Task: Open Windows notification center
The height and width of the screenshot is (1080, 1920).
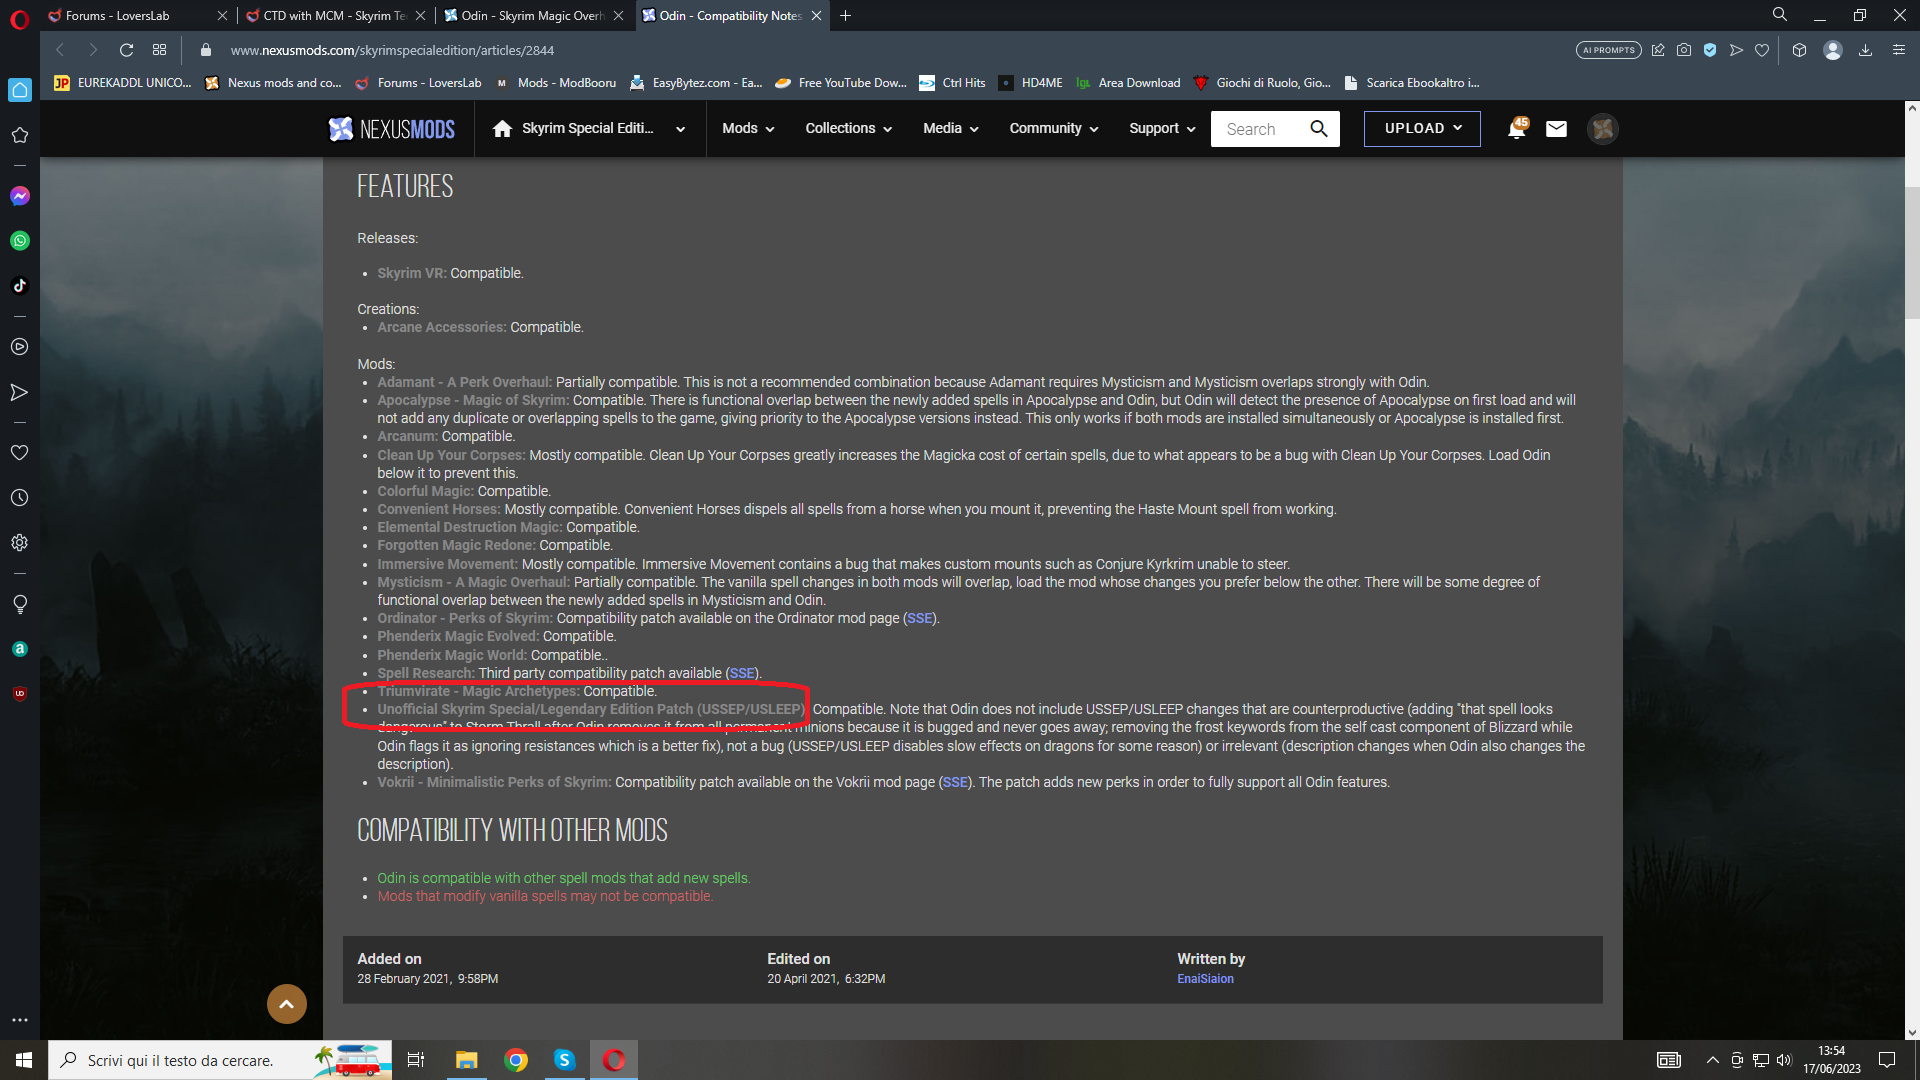Action: click(1887, 1060)
